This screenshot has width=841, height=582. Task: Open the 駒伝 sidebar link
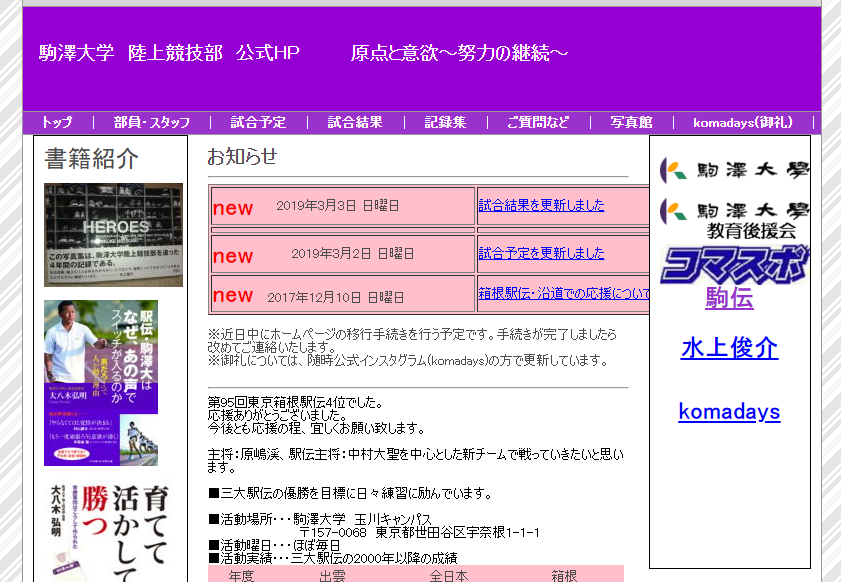tap(729, 298)
